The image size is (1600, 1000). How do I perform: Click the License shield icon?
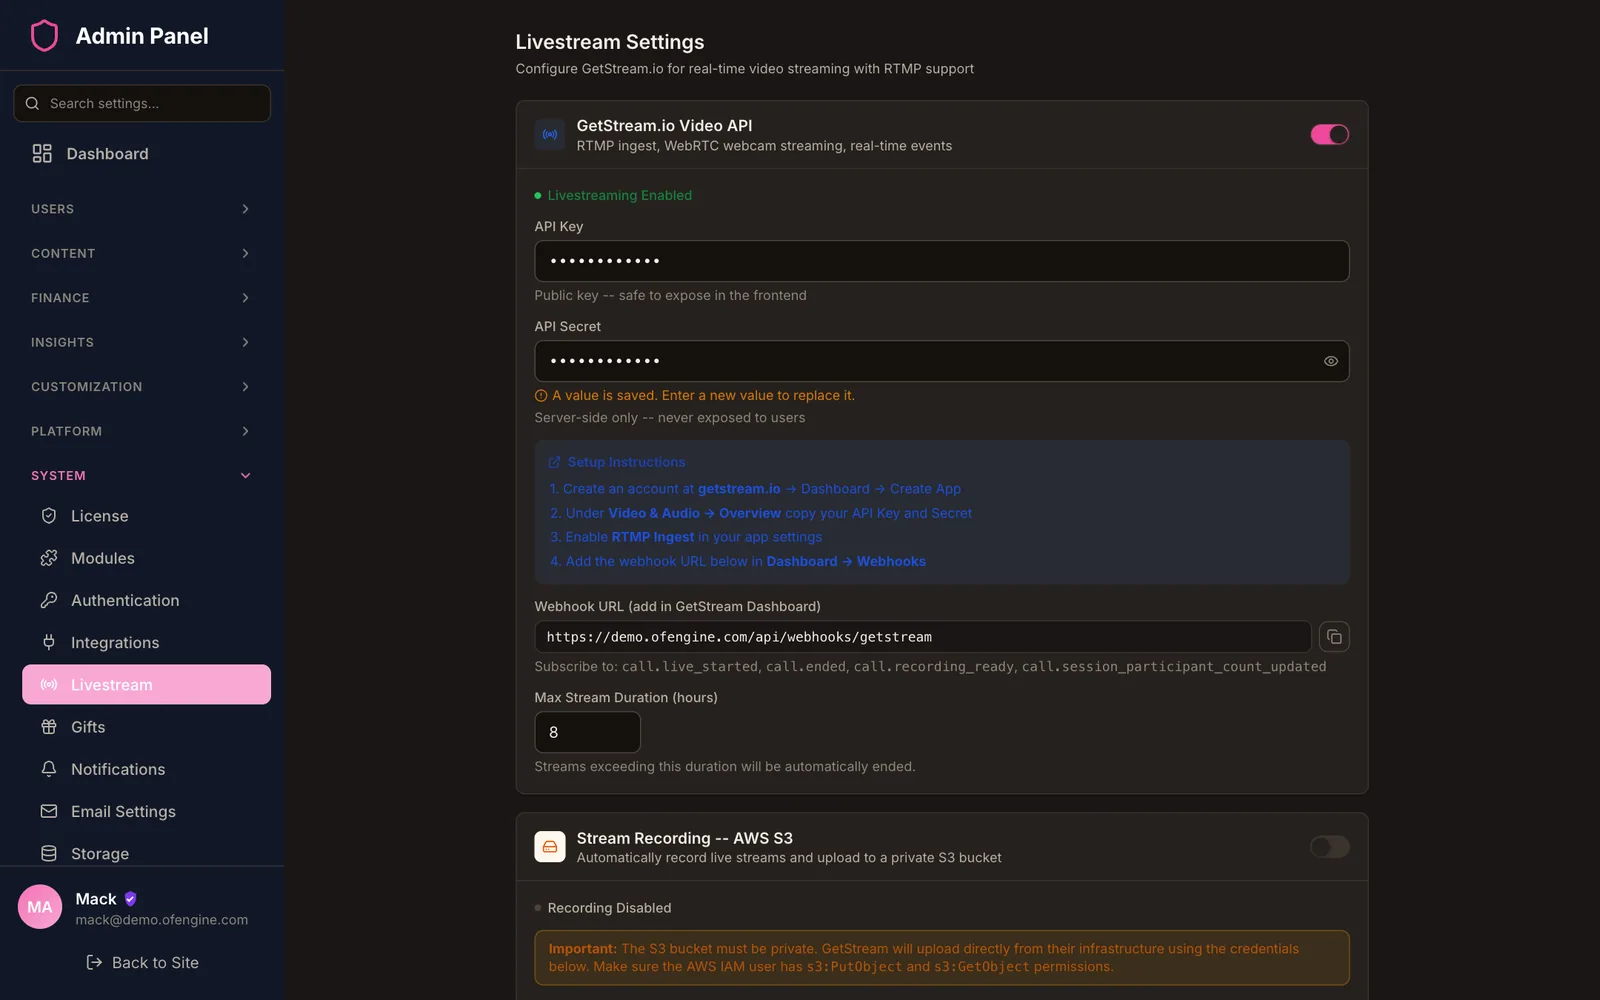49,516
